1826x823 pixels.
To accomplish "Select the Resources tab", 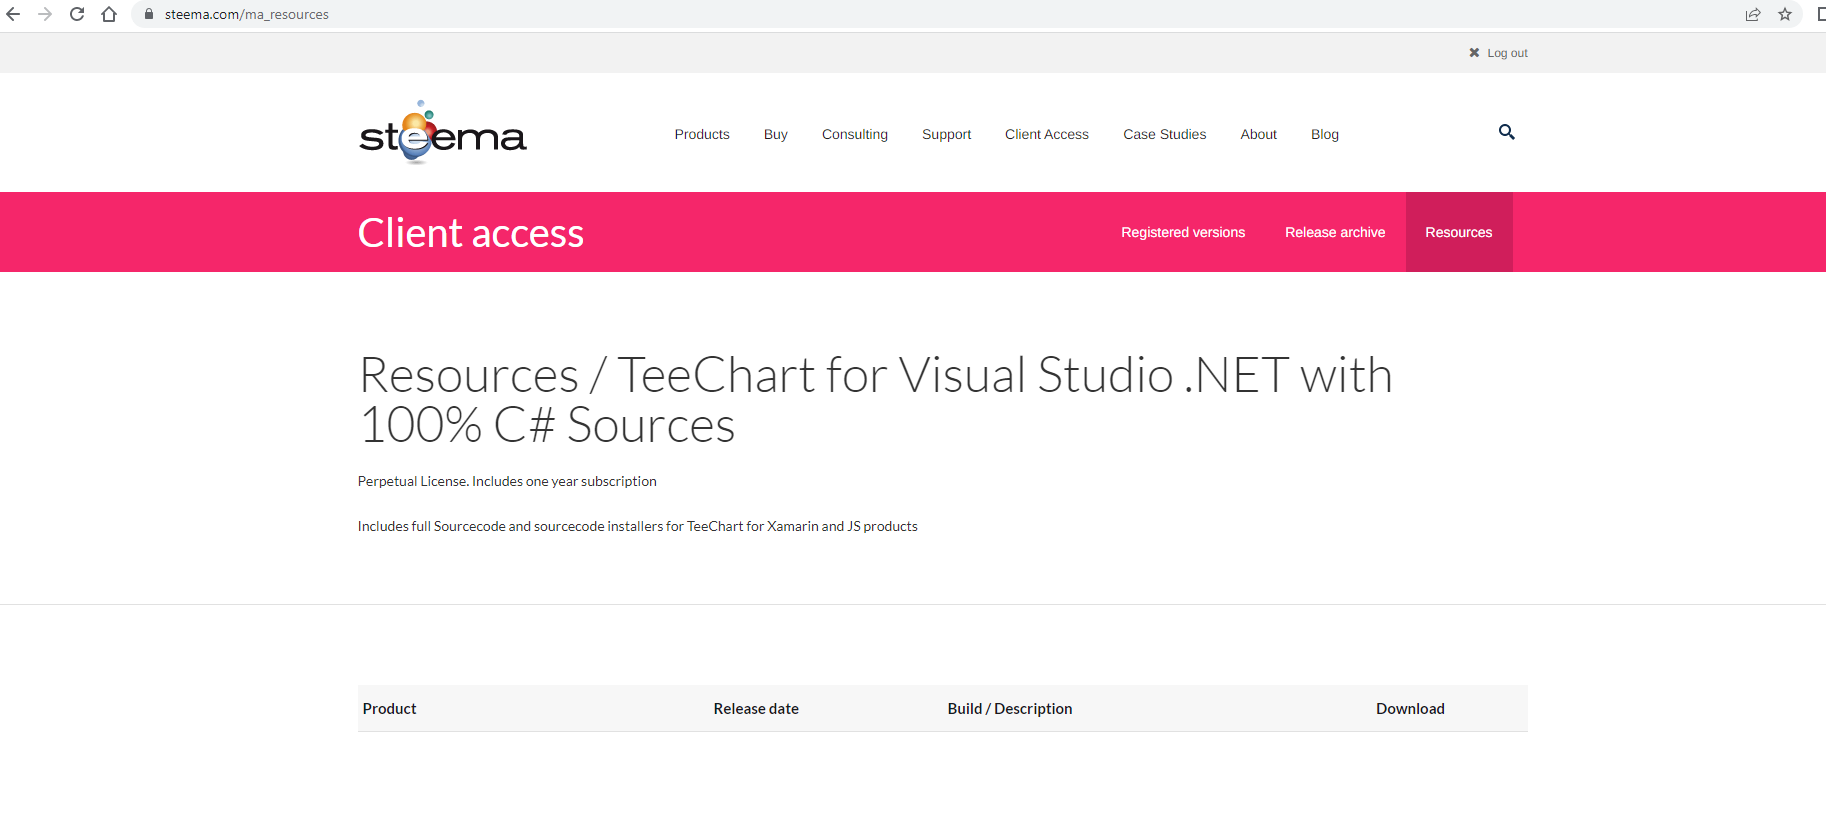I will 1459,232.
